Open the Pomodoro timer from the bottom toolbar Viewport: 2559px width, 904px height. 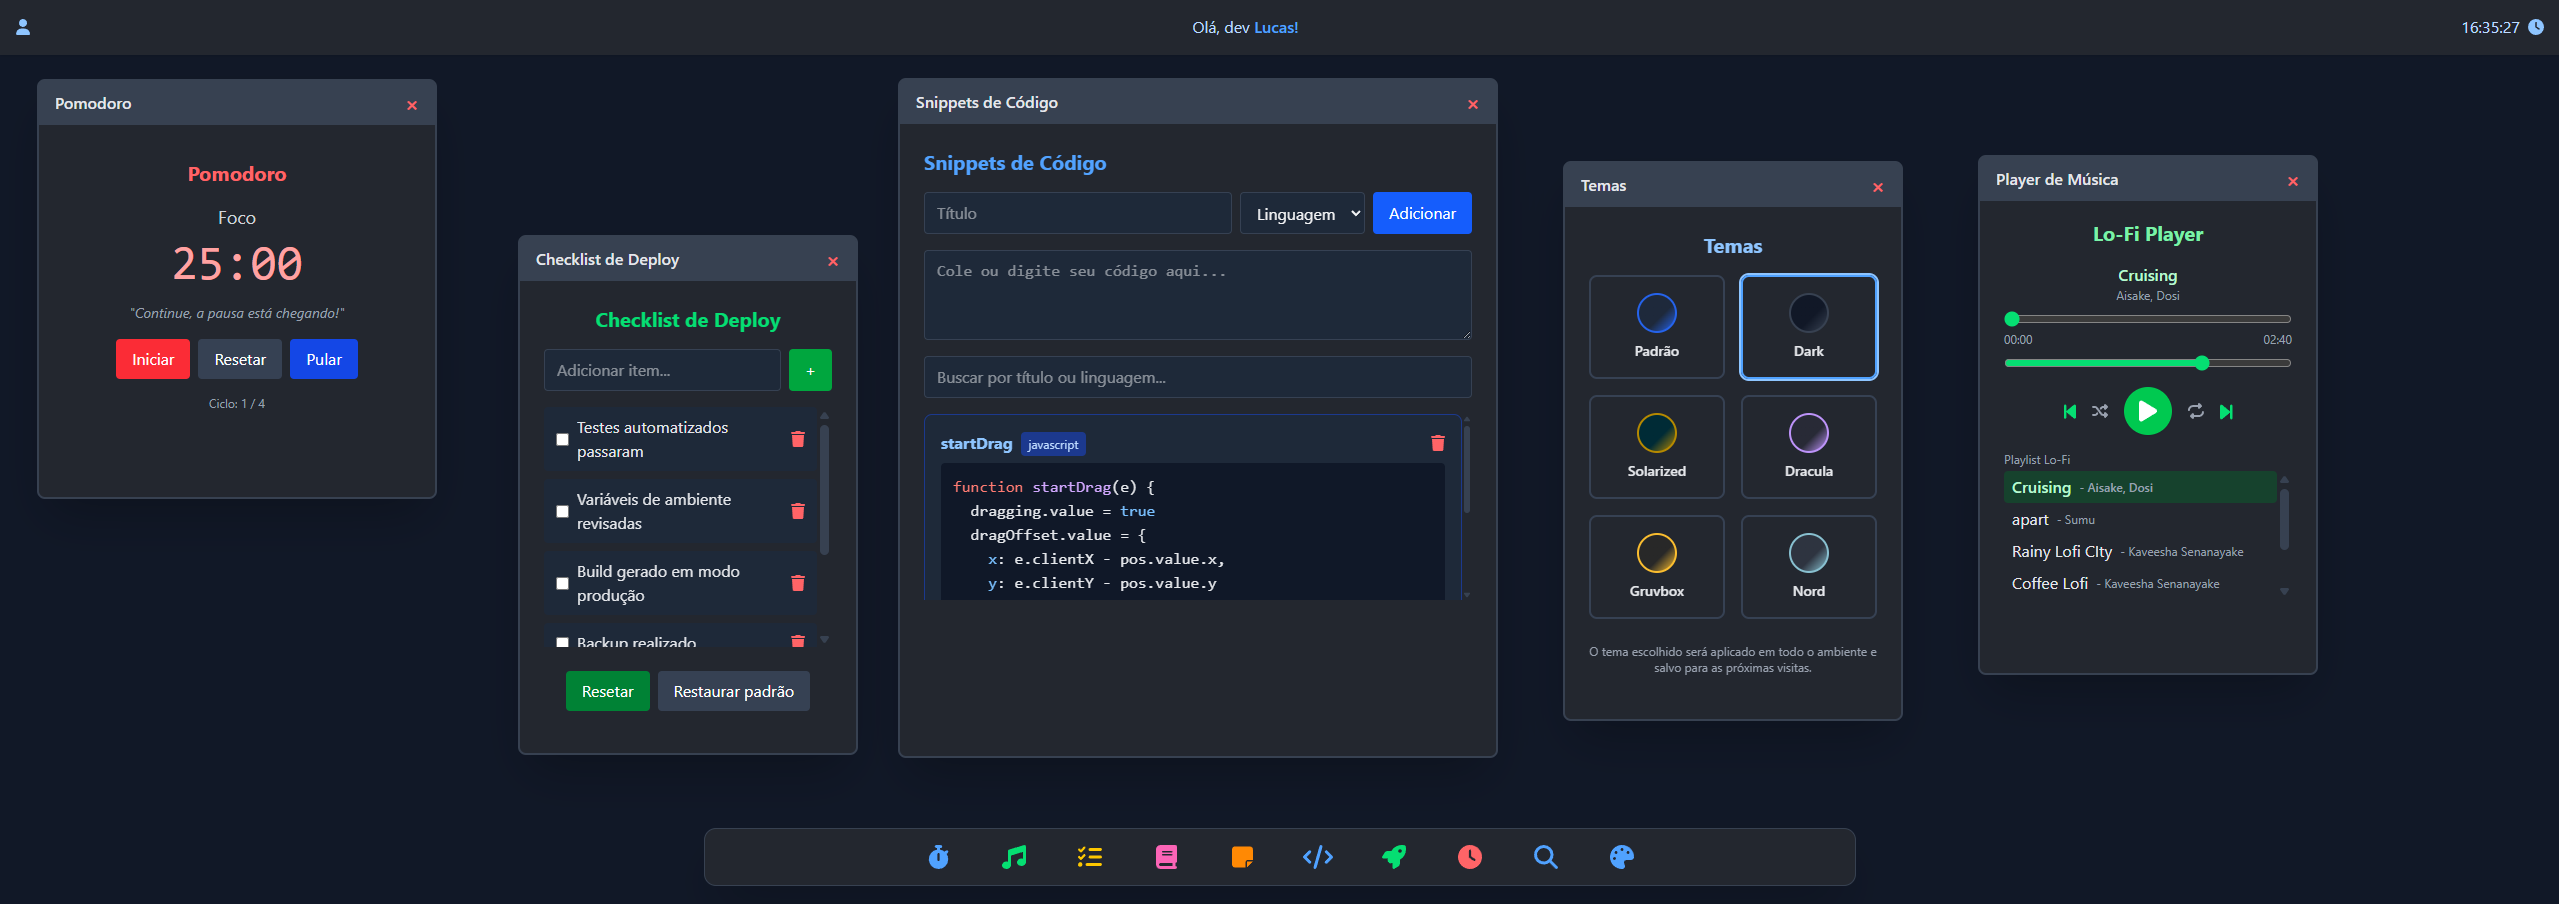point(937,857)
